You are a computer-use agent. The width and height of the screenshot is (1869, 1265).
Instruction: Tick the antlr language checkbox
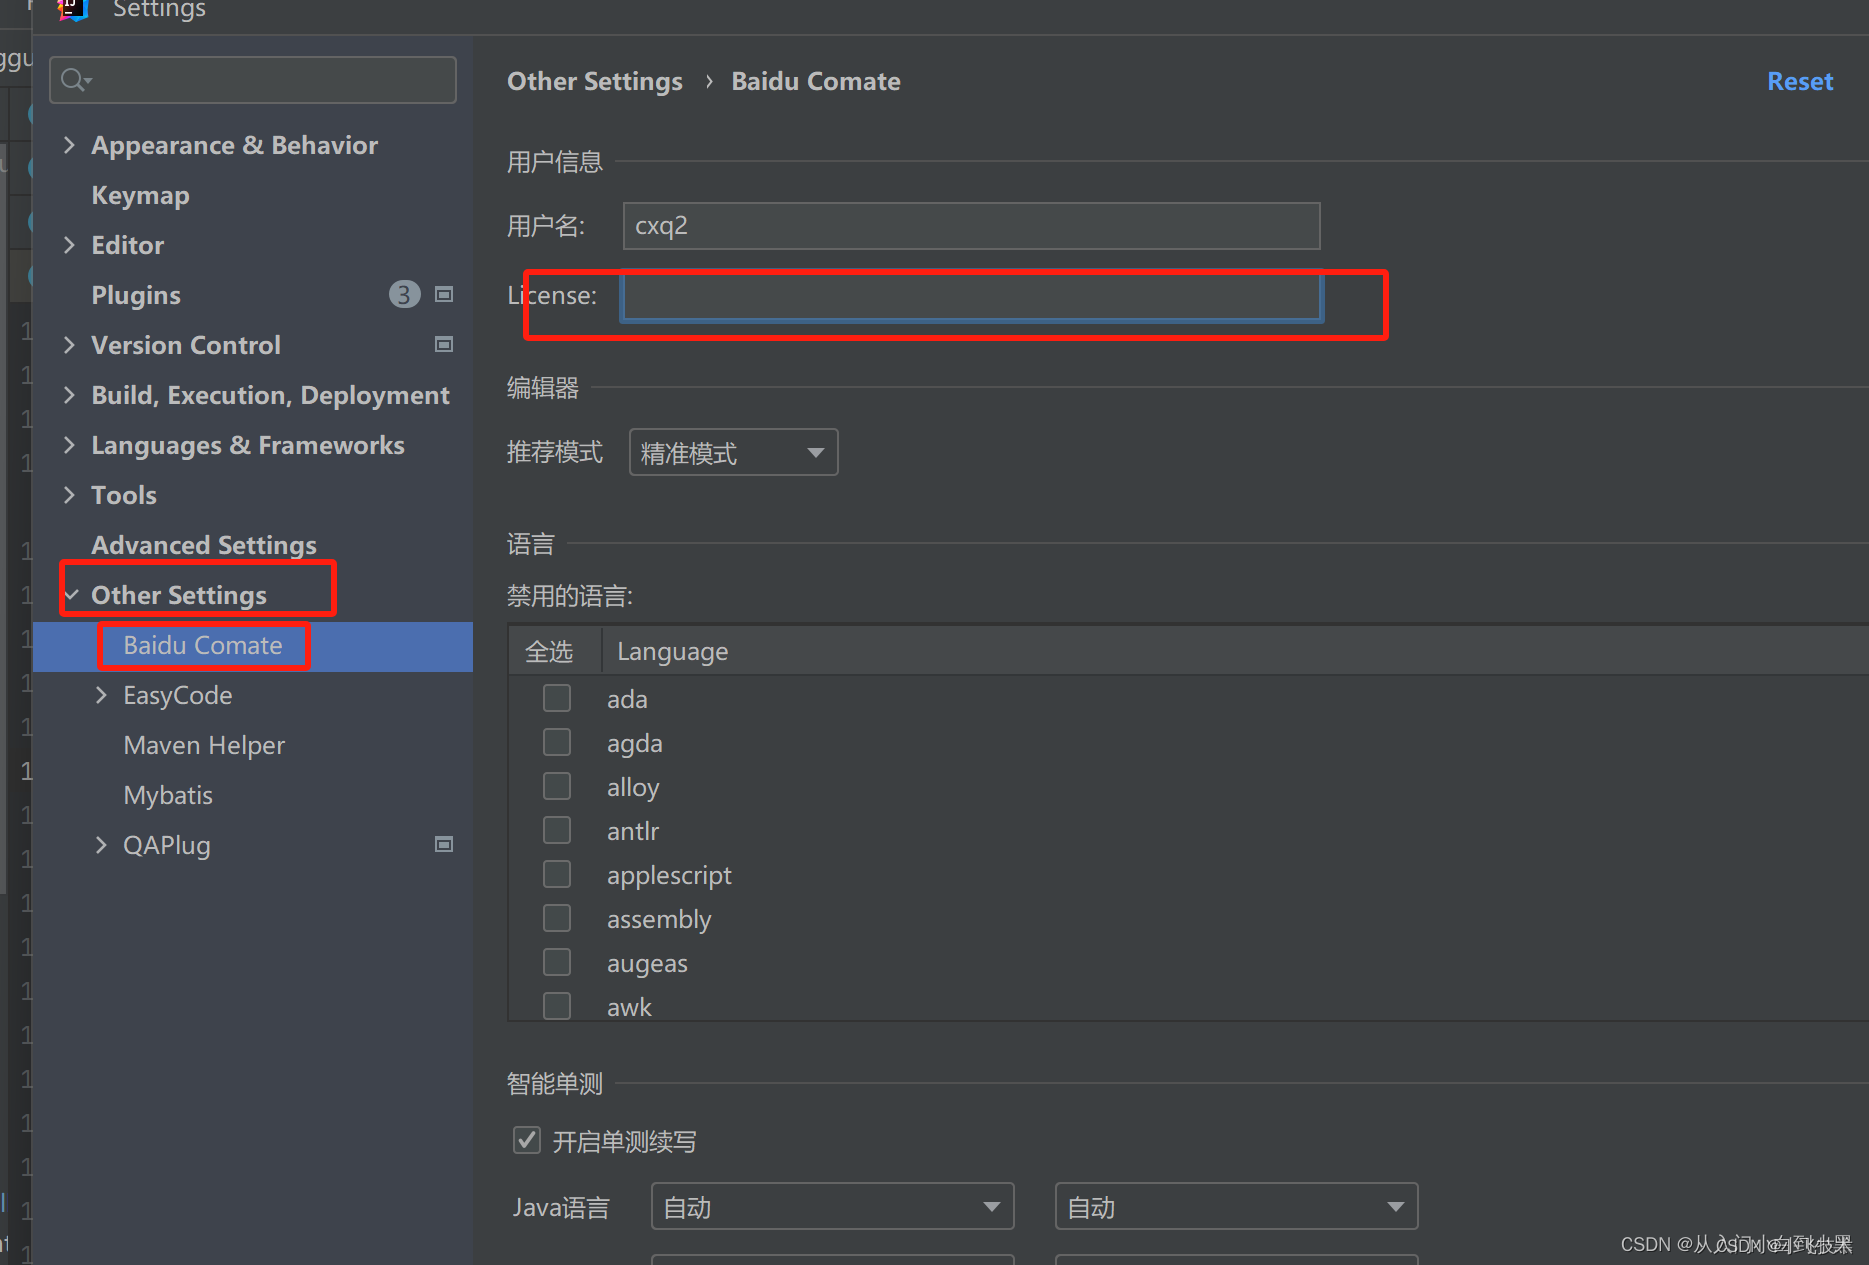tap(557, 830)
